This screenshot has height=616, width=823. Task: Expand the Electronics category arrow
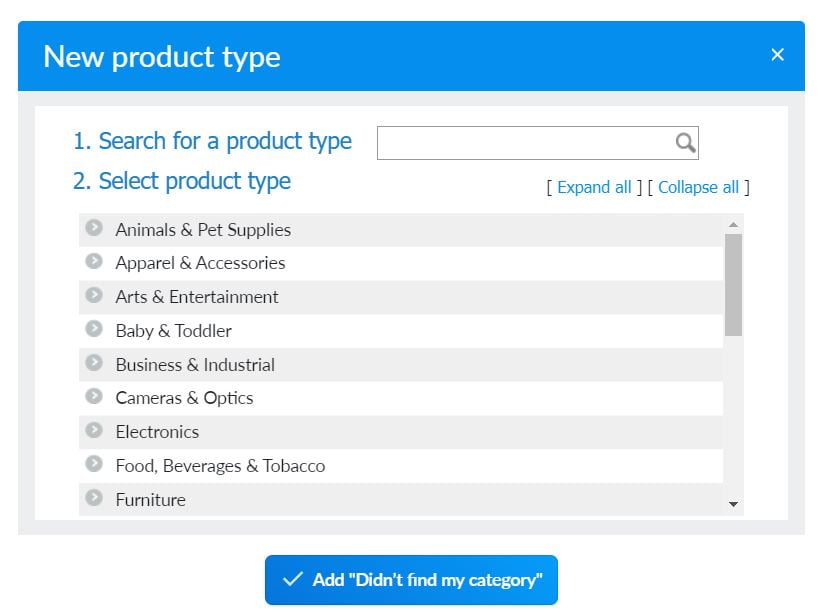pyautogui.click(x=94, y=431)
